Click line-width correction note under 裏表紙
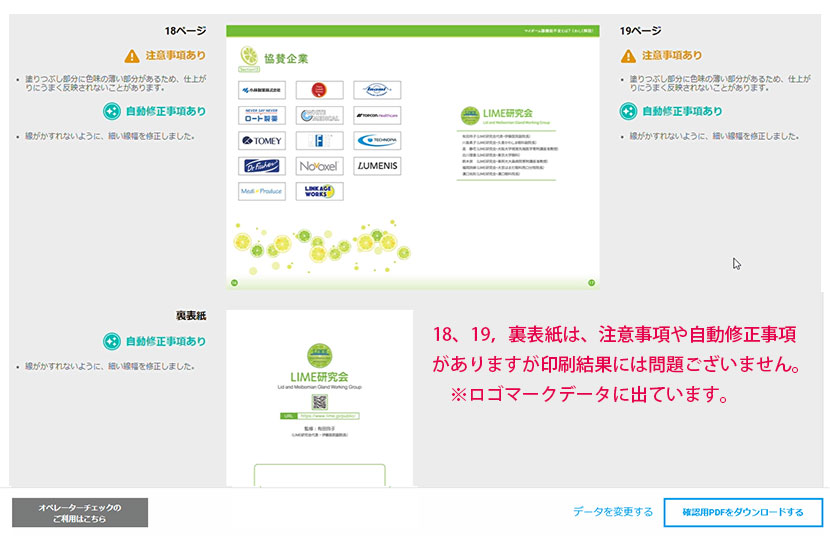This screenshot has width=830, height=540. pyautogui.click(x=110, y=366)
